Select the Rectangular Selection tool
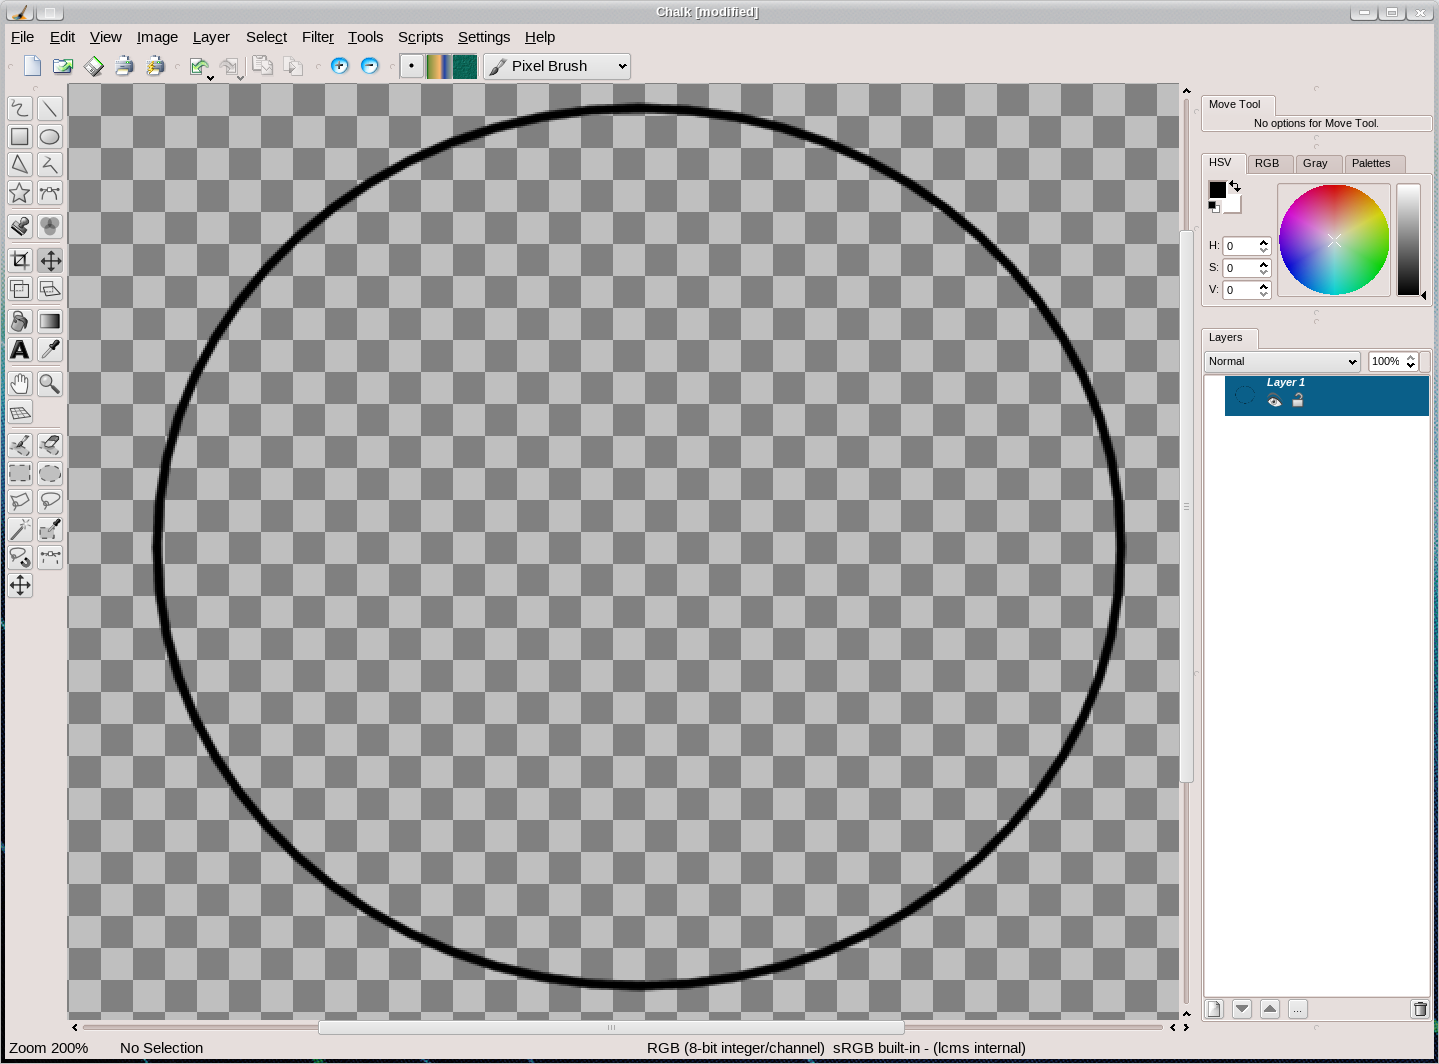Viewport: 1439px width, 1064px height. tap(20, 473)
